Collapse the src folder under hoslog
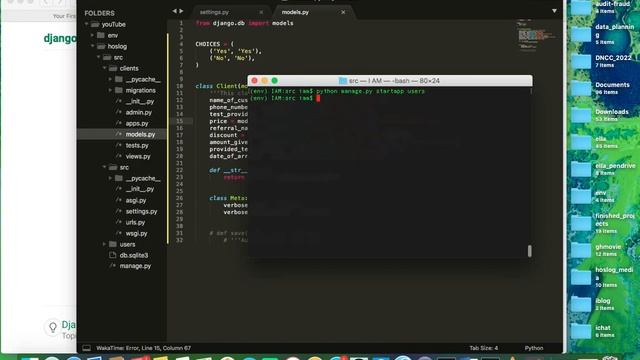This screenshot has height=360, width=640. (x=98, y=58)
